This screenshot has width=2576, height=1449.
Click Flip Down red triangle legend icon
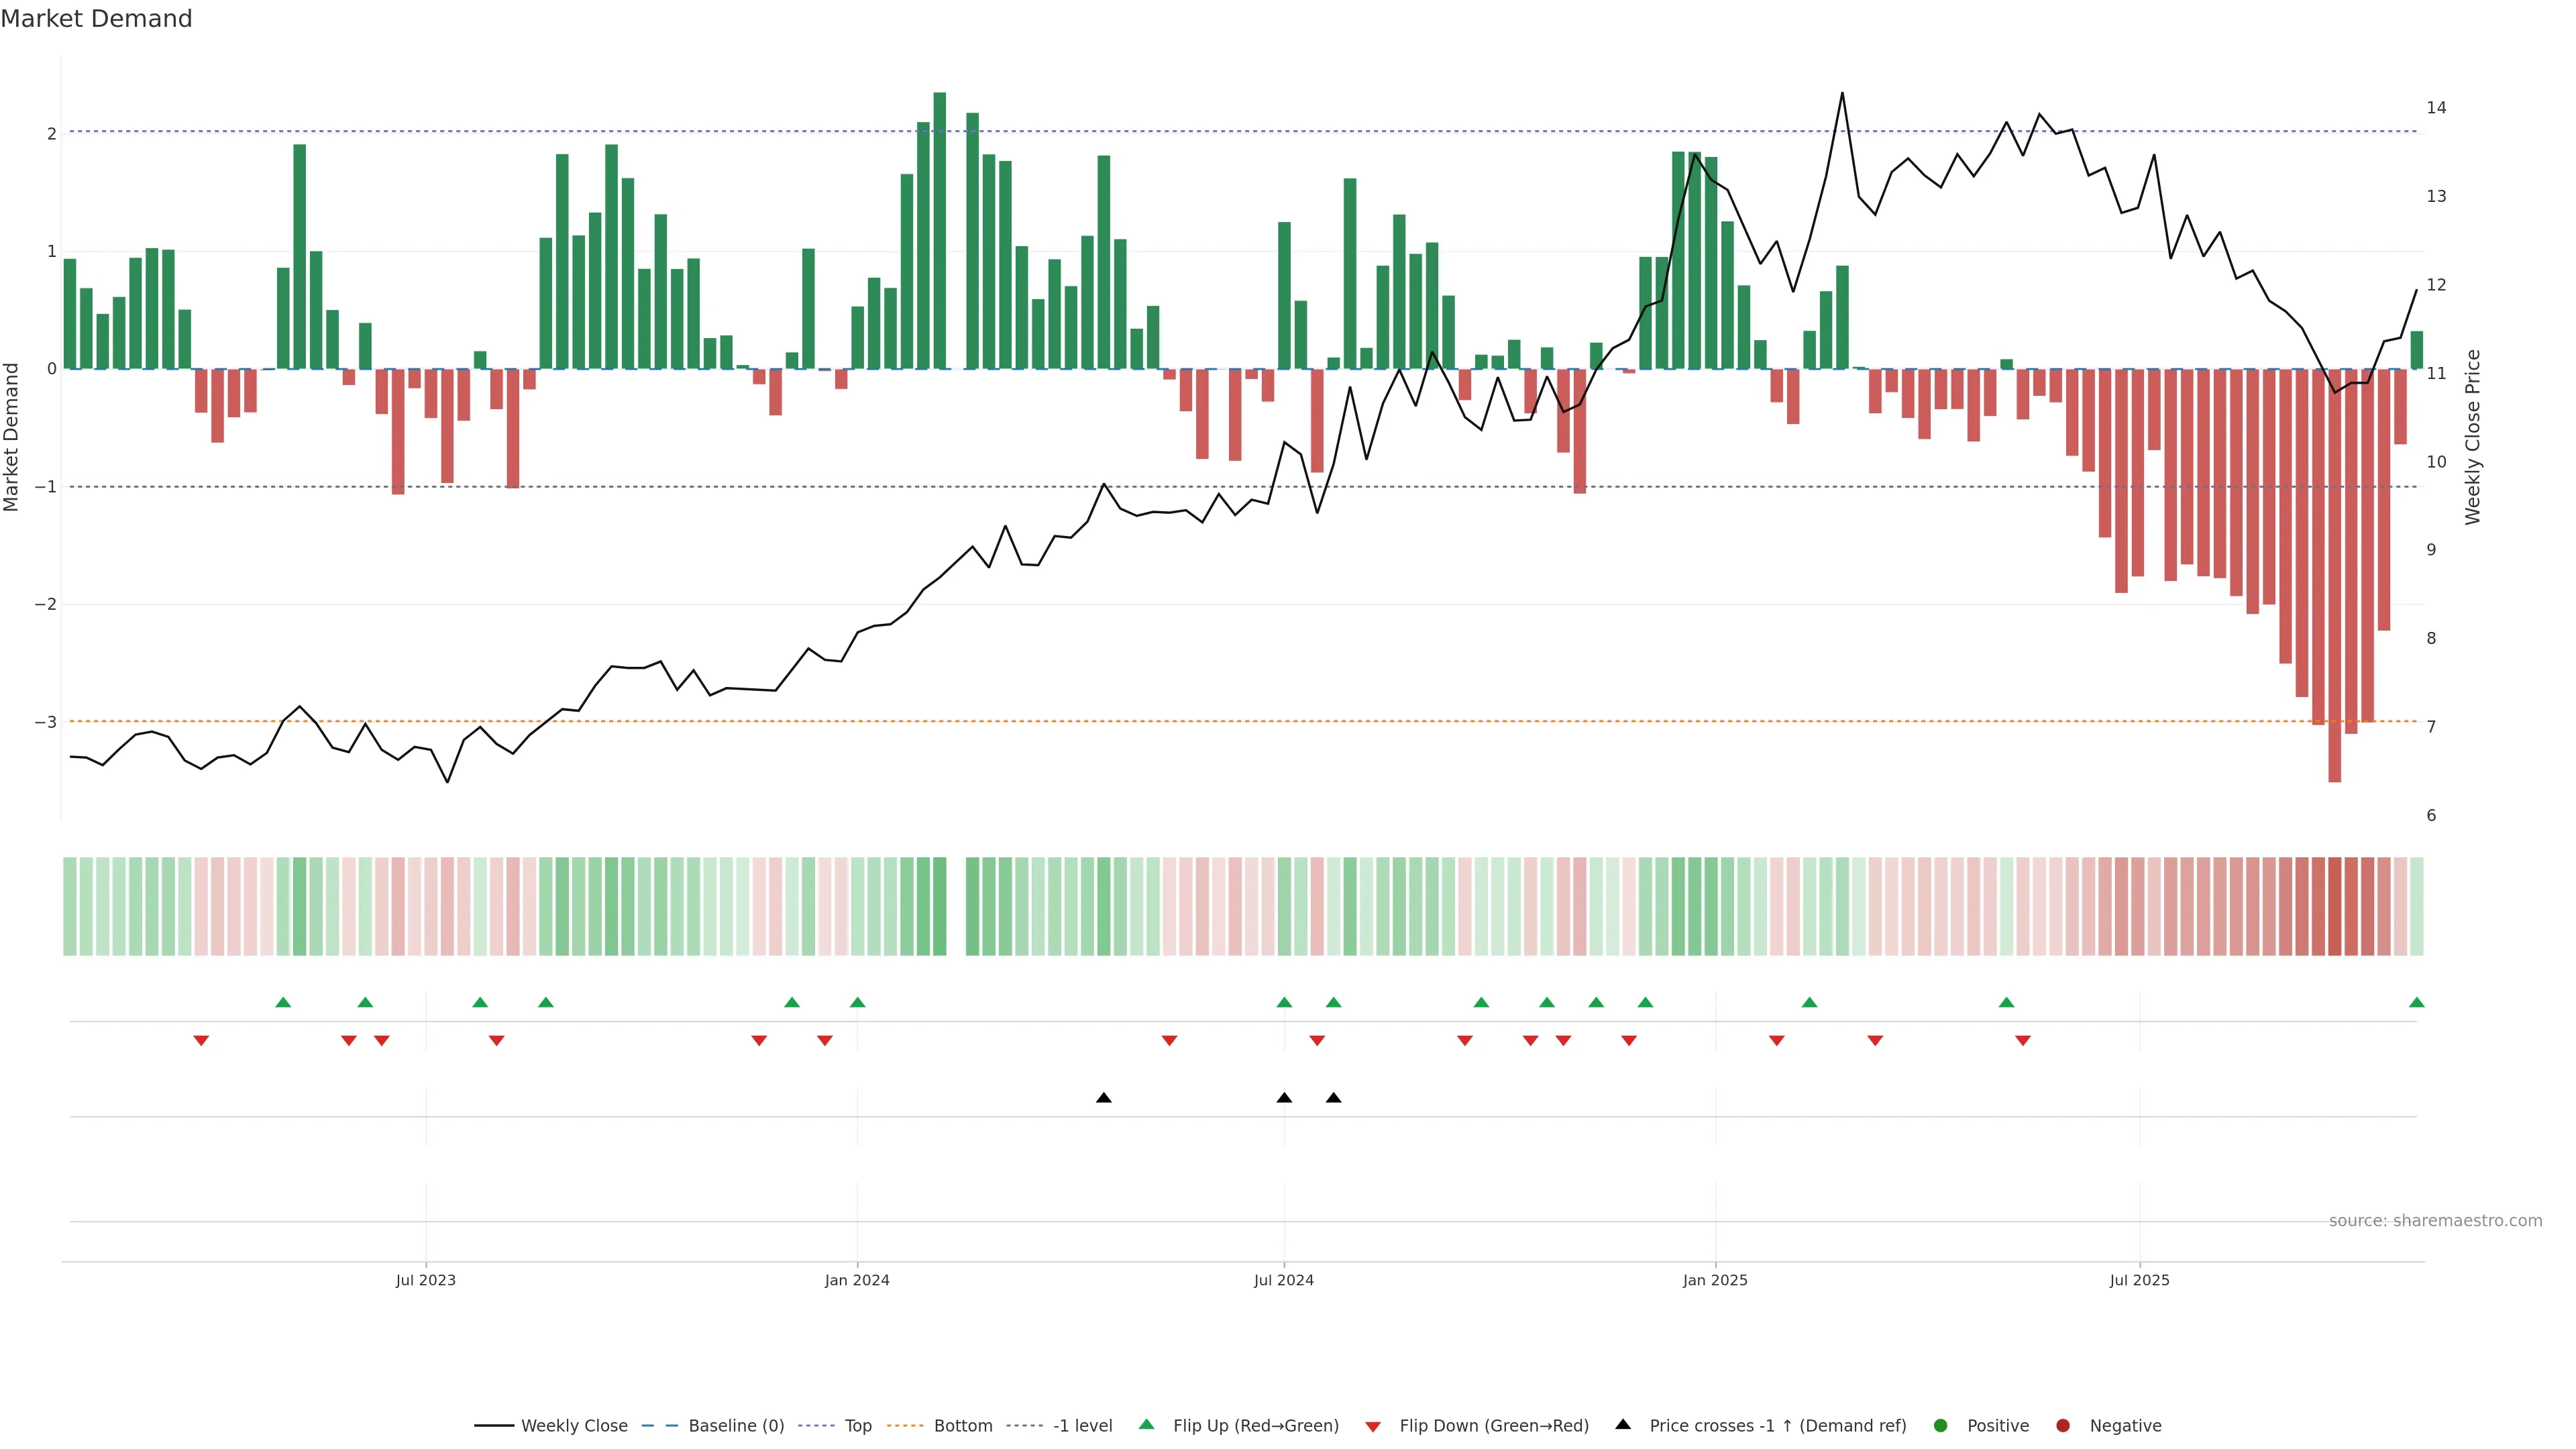click(x=1373, y=1427)
